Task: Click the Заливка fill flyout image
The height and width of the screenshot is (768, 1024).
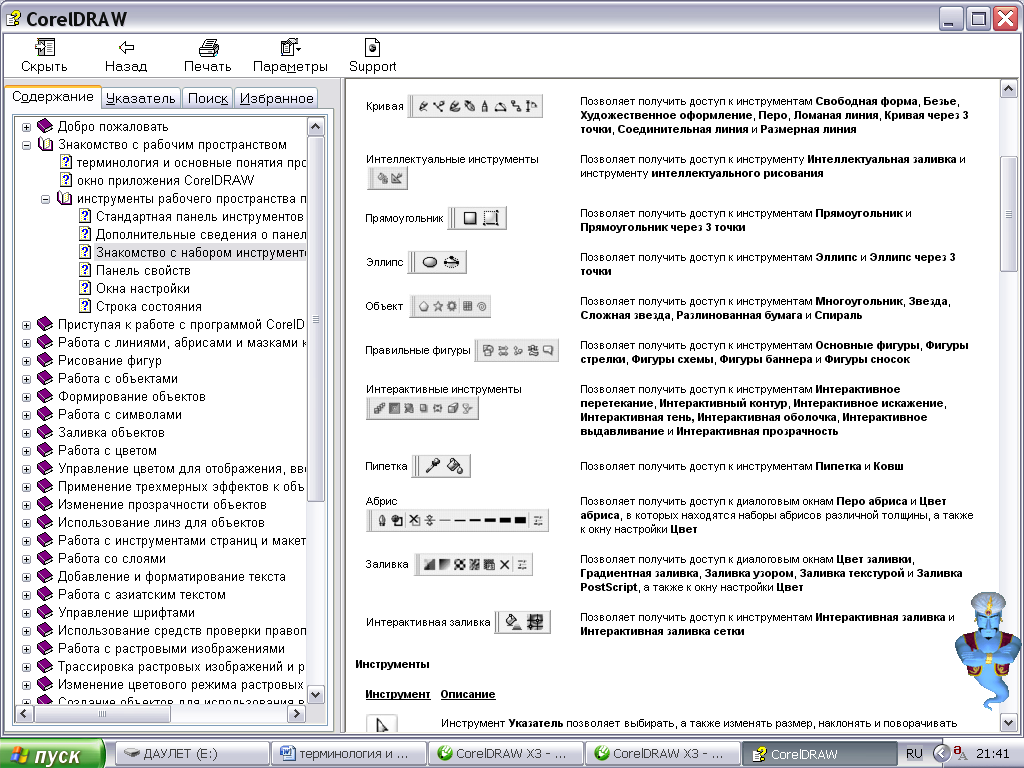Action: coord(474,564)
